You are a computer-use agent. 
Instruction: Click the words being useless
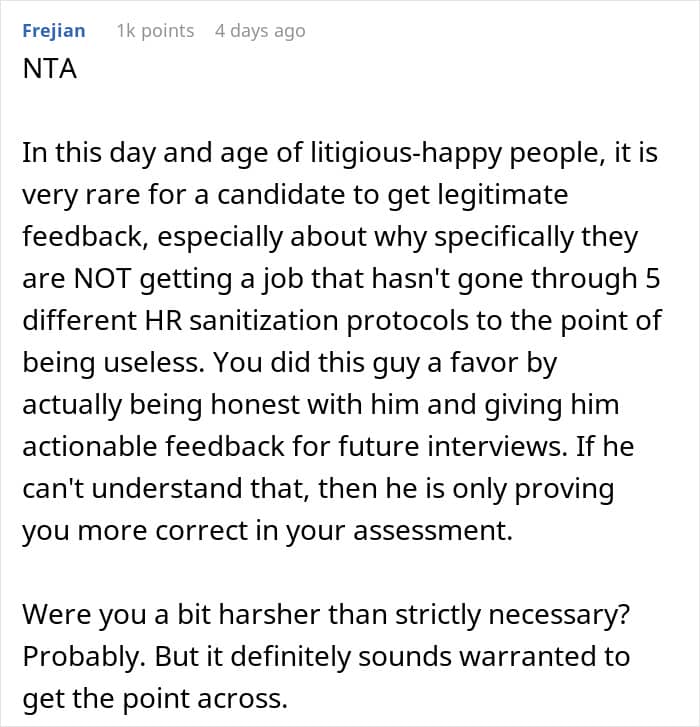tap(113, 363)
